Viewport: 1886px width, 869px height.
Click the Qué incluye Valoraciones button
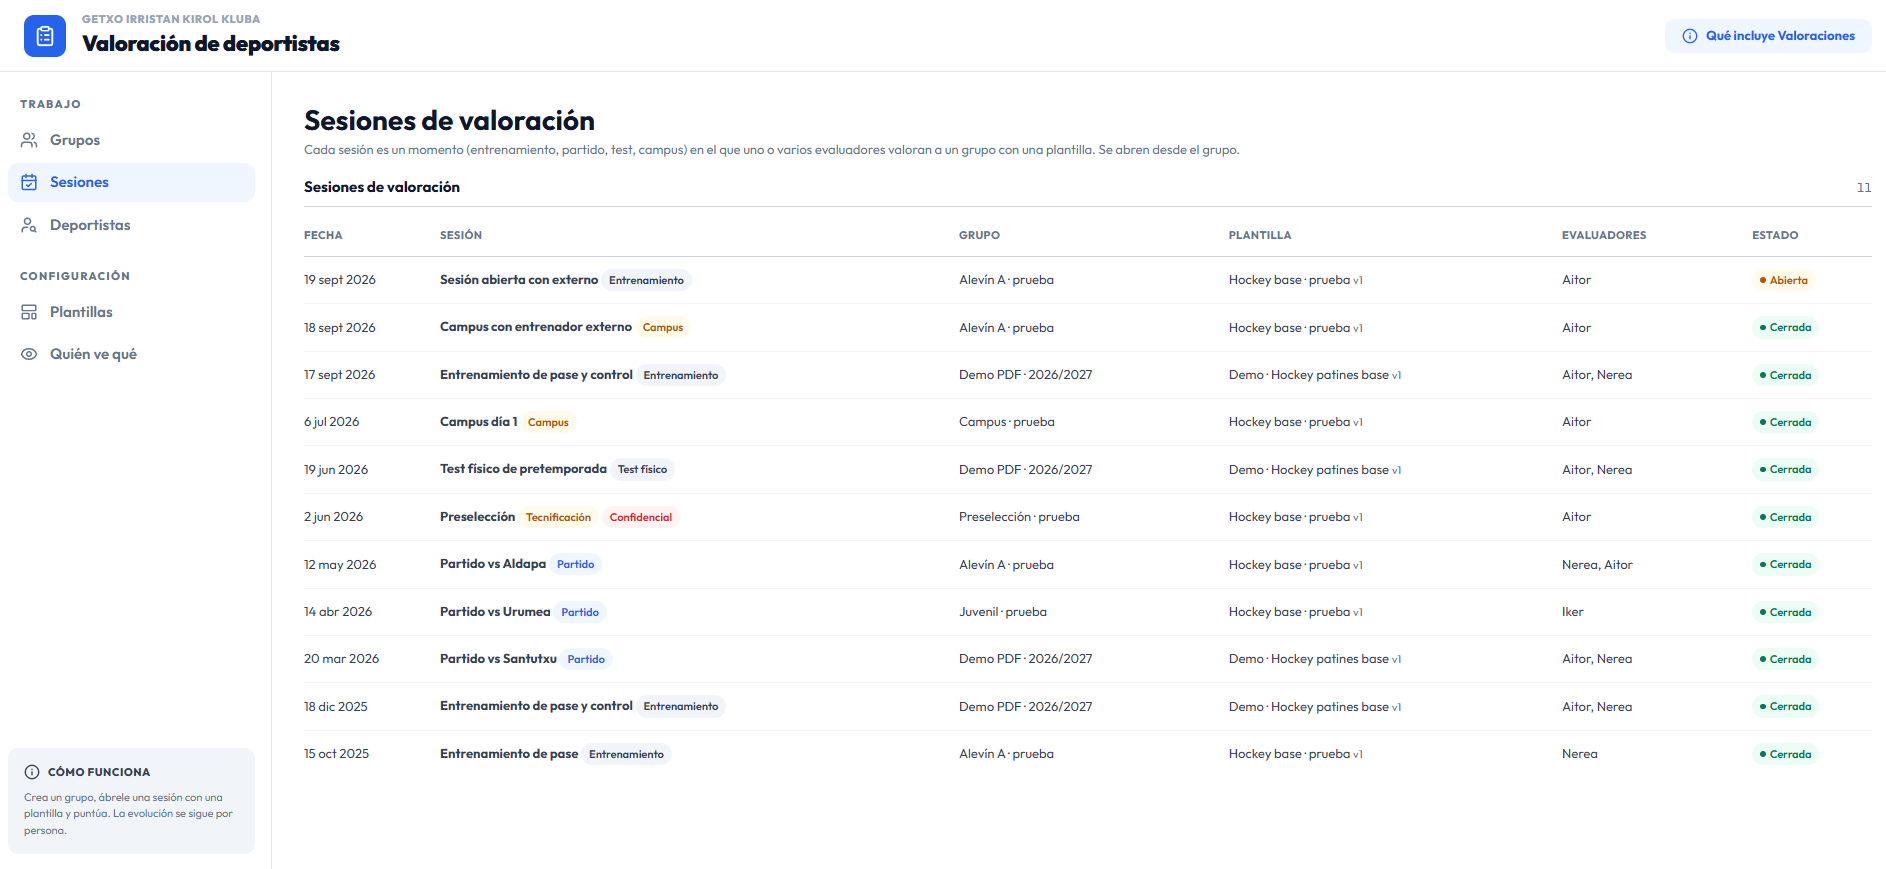(x=1768, y=36)
